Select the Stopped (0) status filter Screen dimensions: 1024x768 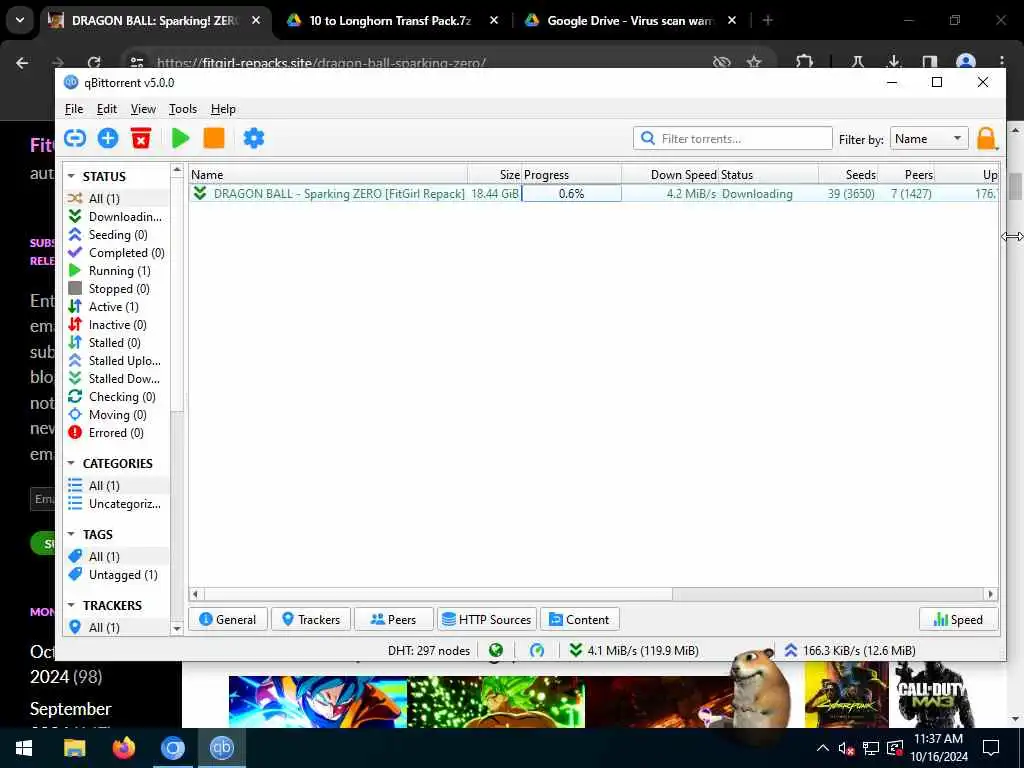tap(116, 289)
